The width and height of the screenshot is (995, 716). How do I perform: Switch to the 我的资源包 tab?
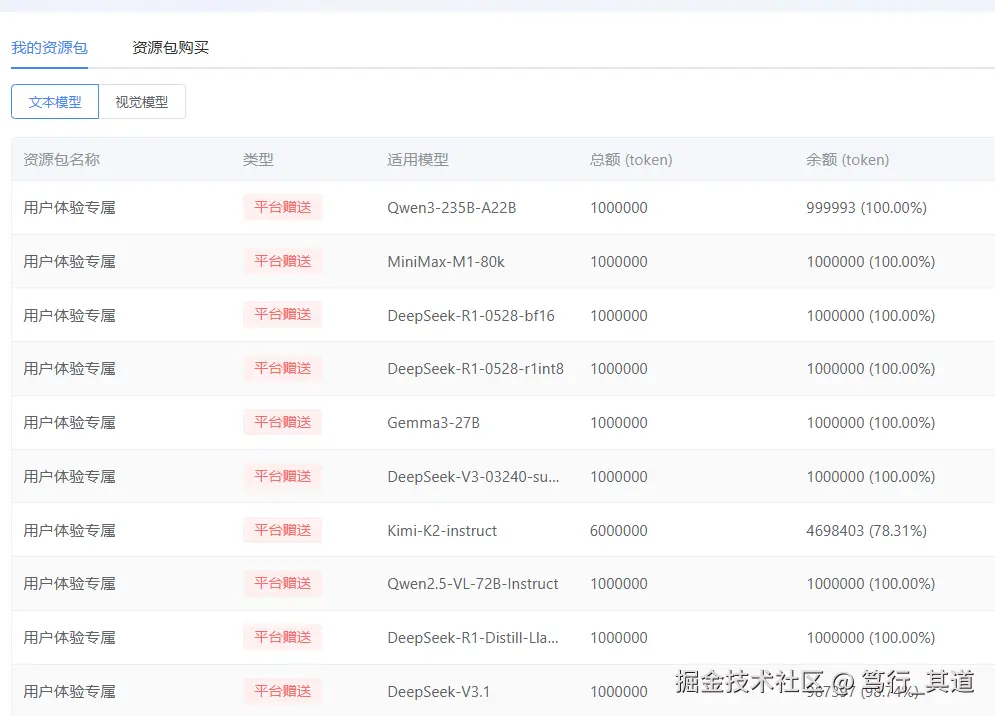(49, 48)
